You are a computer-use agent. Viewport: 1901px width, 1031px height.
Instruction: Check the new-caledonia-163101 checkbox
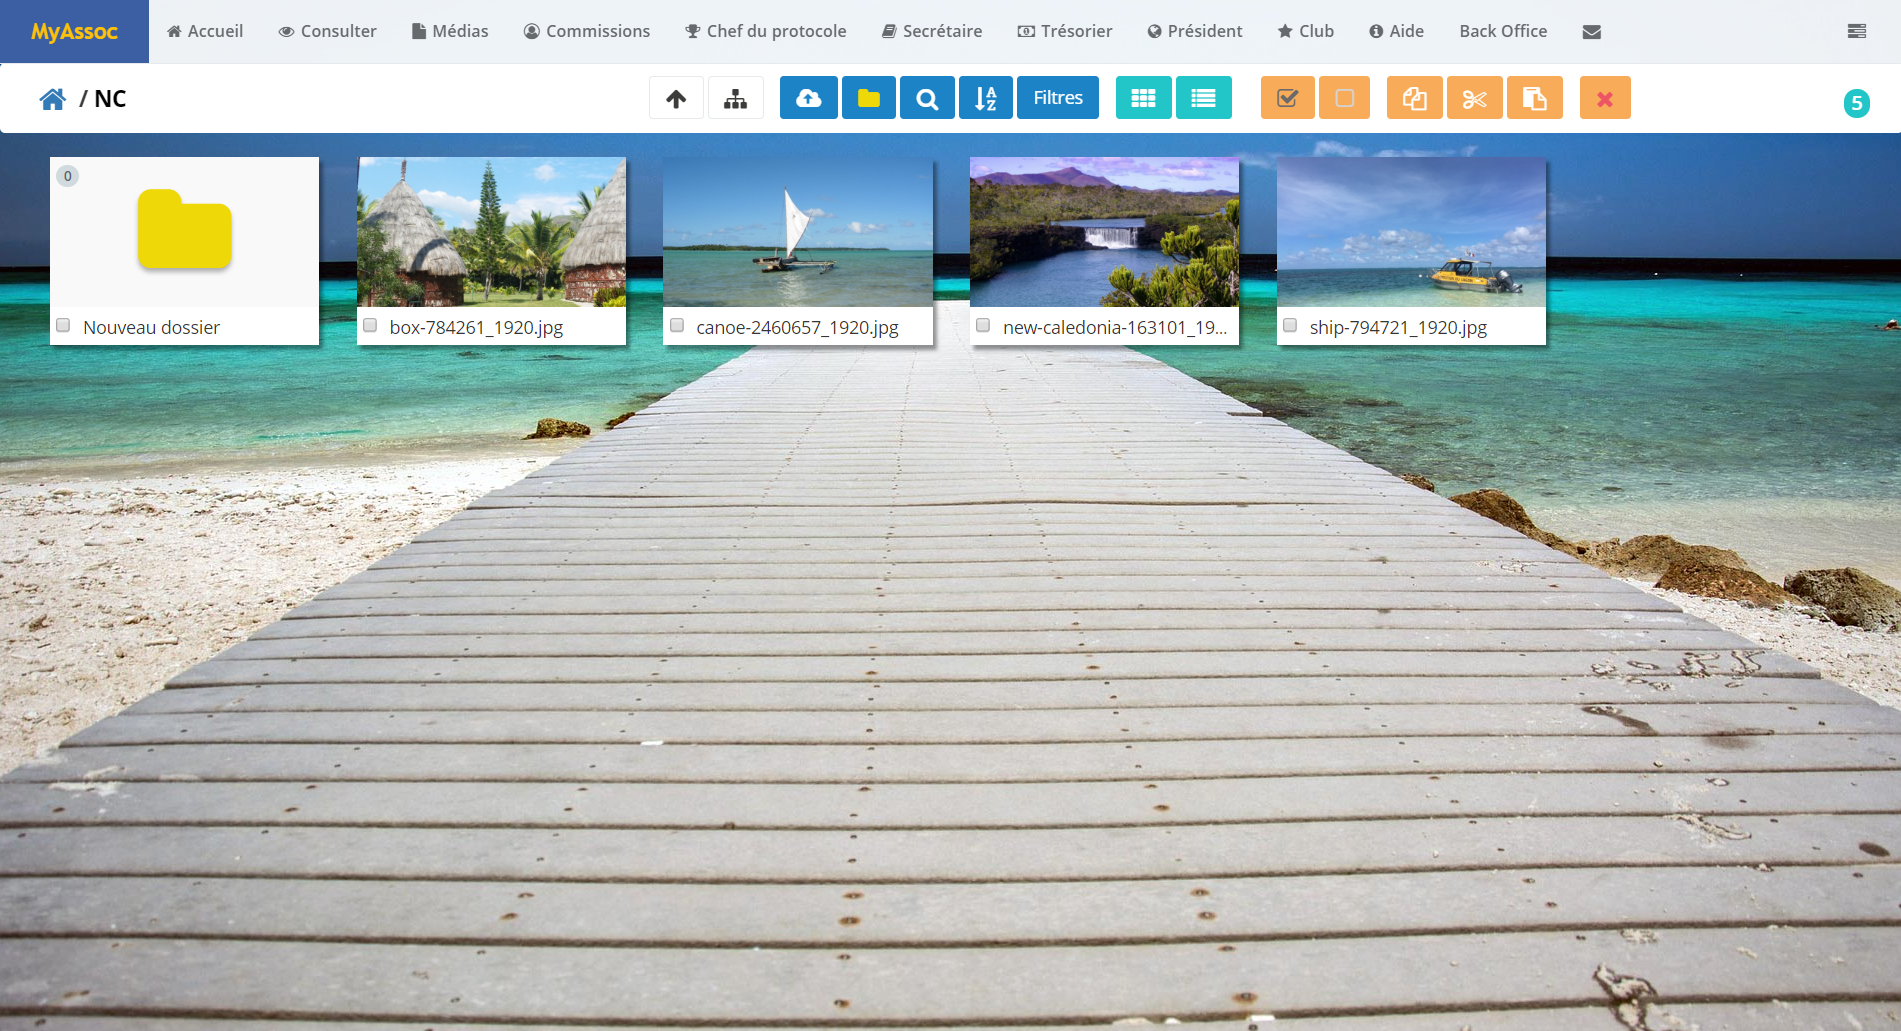click(x=983, y=325)
